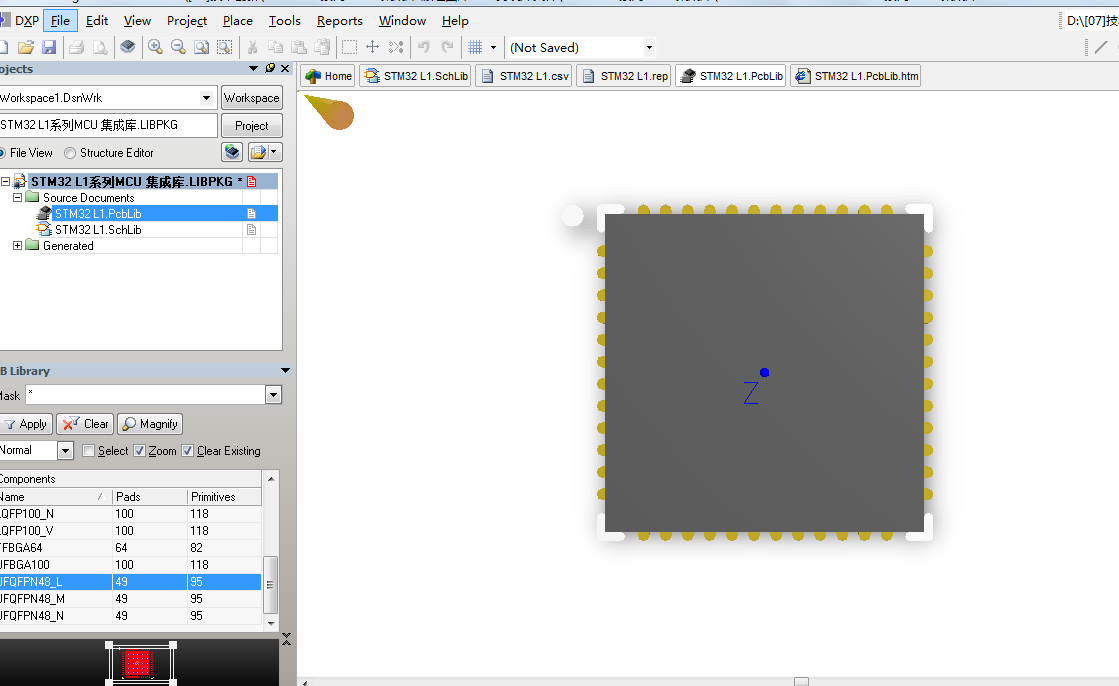1119x686 pixels.
Task: Save the library with the floppy icon
Action: pyautogui.click(x=49, y=48)
